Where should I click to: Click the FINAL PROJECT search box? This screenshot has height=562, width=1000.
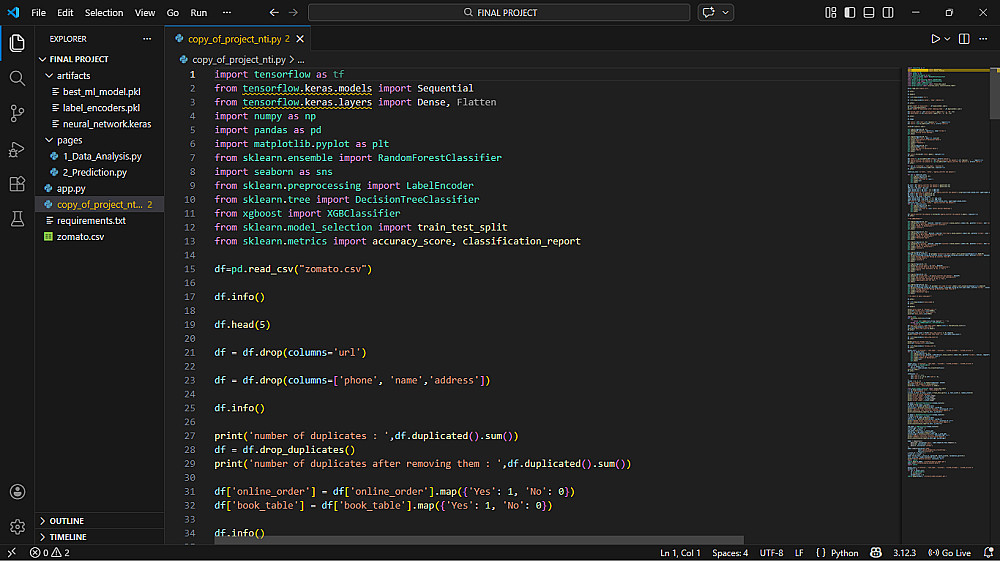tap(499, 12)
